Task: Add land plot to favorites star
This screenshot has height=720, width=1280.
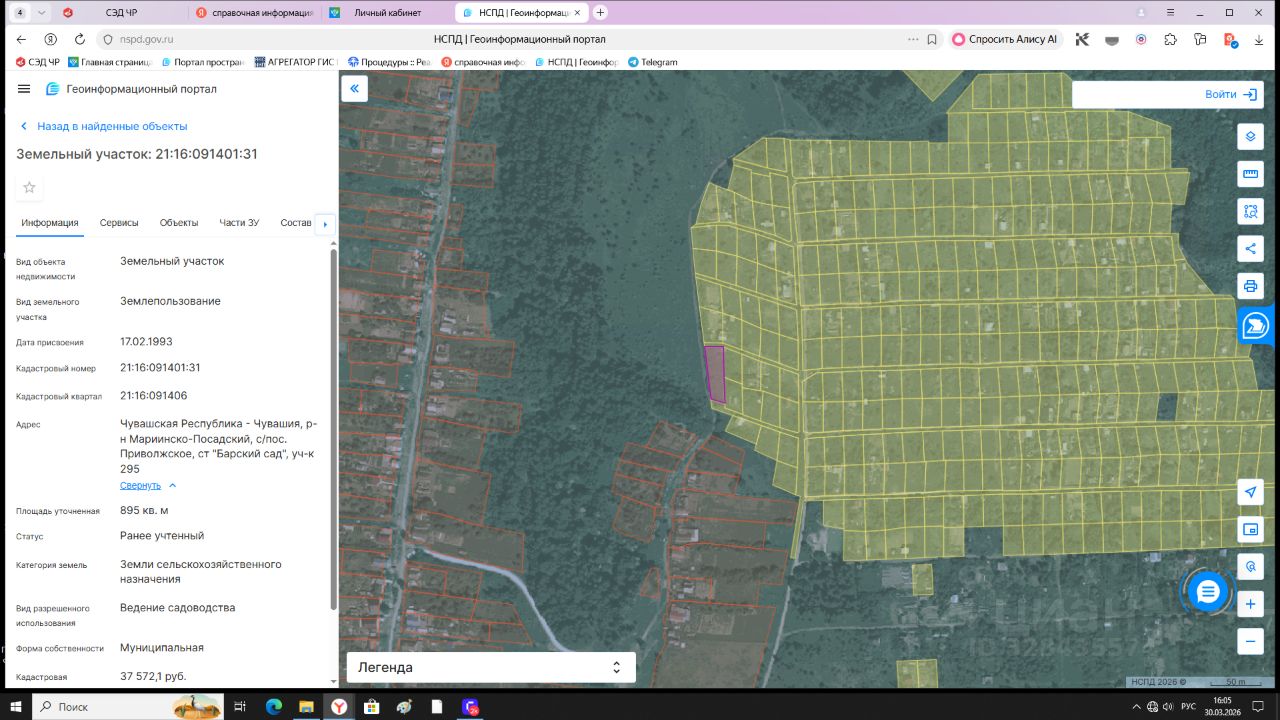Action: point(29,187)
